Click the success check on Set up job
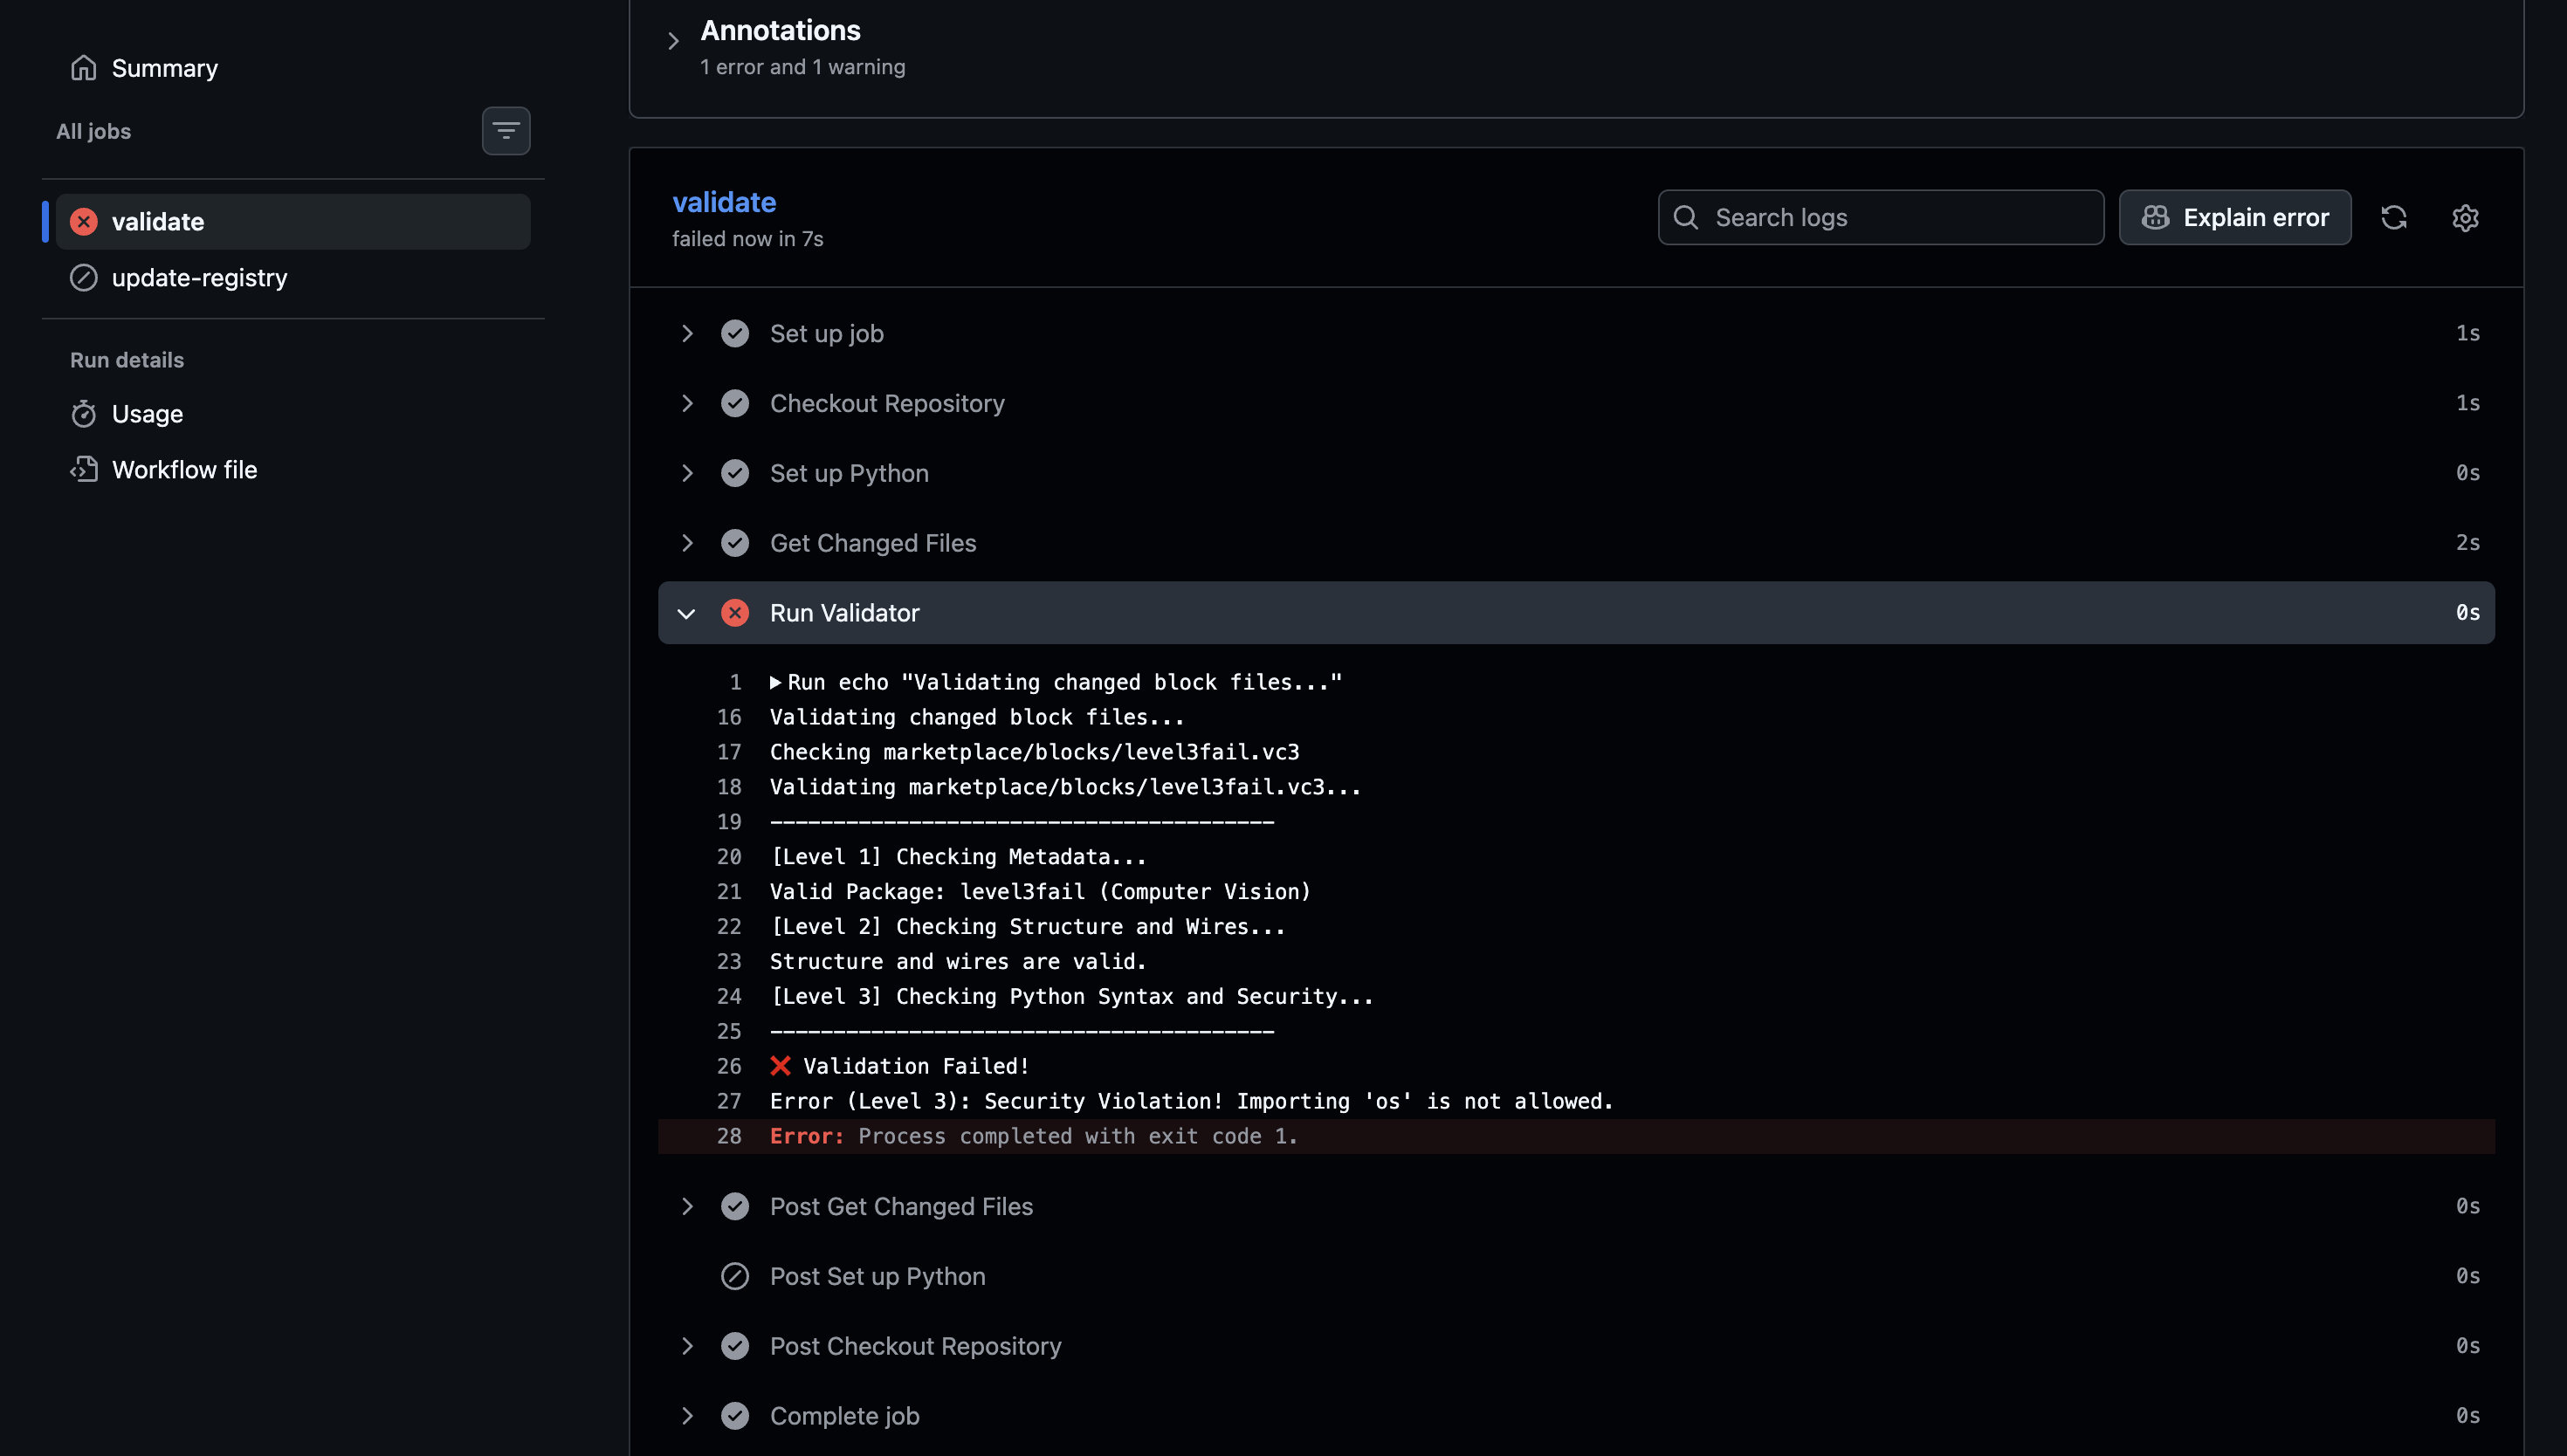Viewport: 2567px width, 1456px height. (735, 333)
